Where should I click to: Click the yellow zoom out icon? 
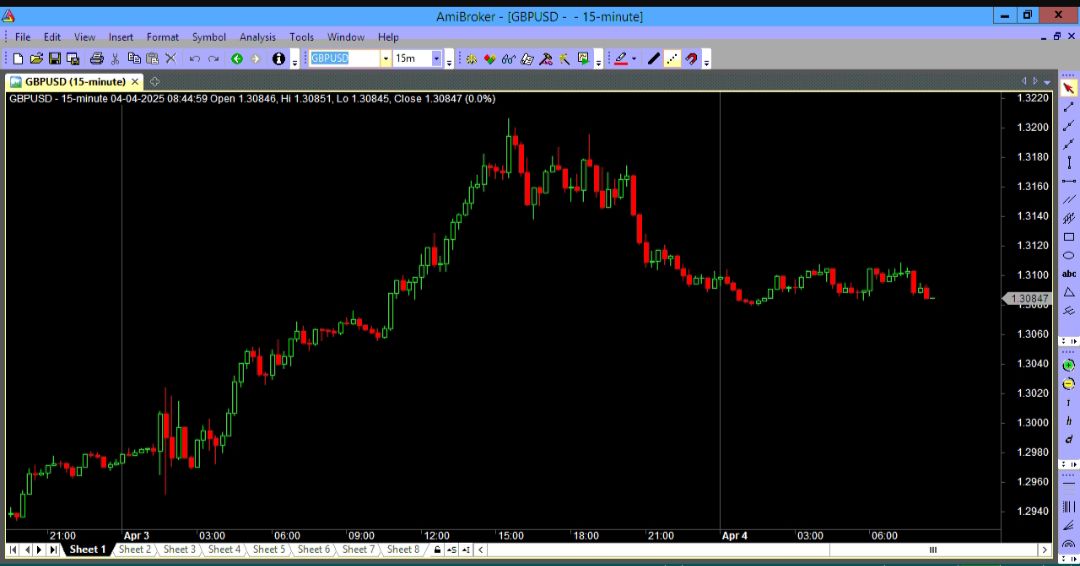pos(1068,384)
